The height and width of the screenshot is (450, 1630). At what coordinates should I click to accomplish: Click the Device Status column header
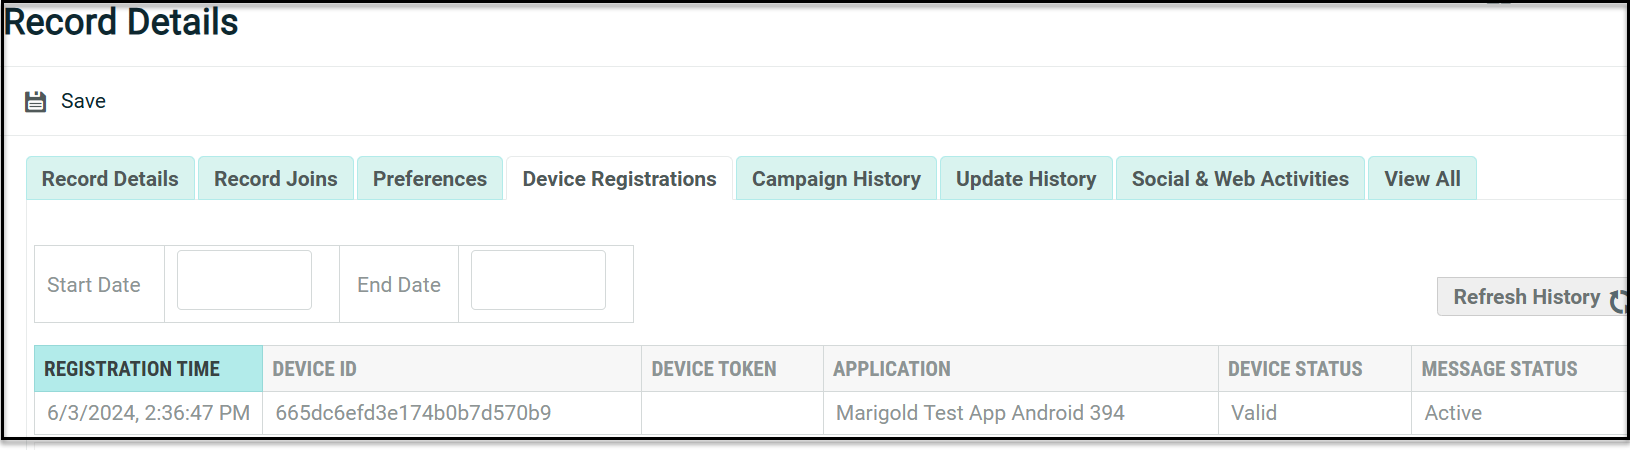coord(1295,369)
